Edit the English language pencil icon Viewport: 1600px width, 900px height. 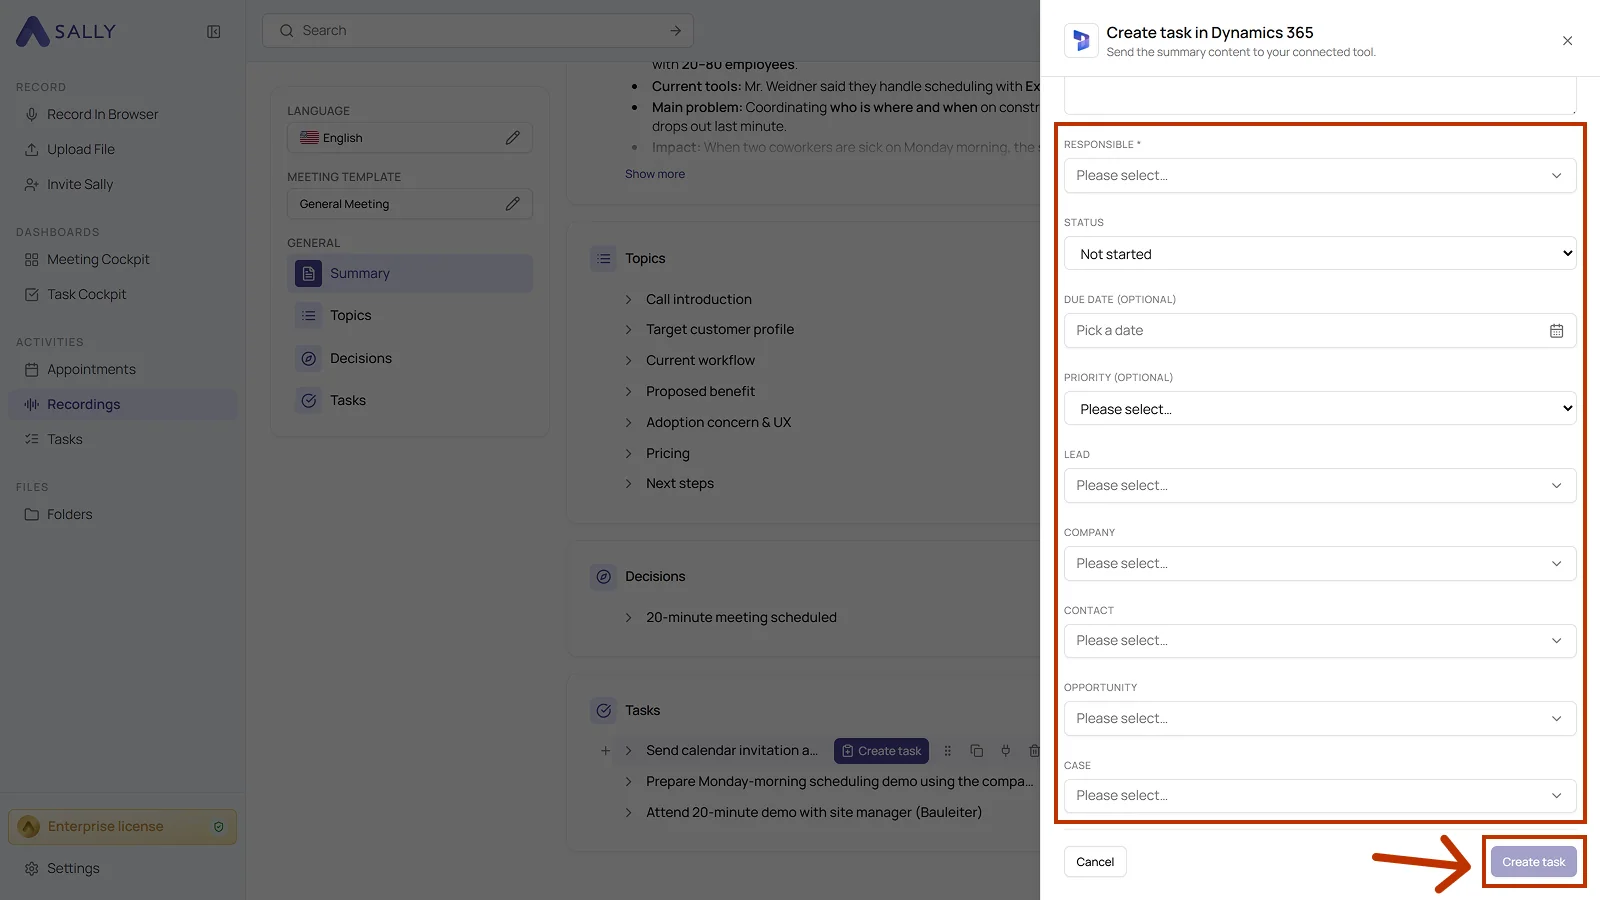512,138
